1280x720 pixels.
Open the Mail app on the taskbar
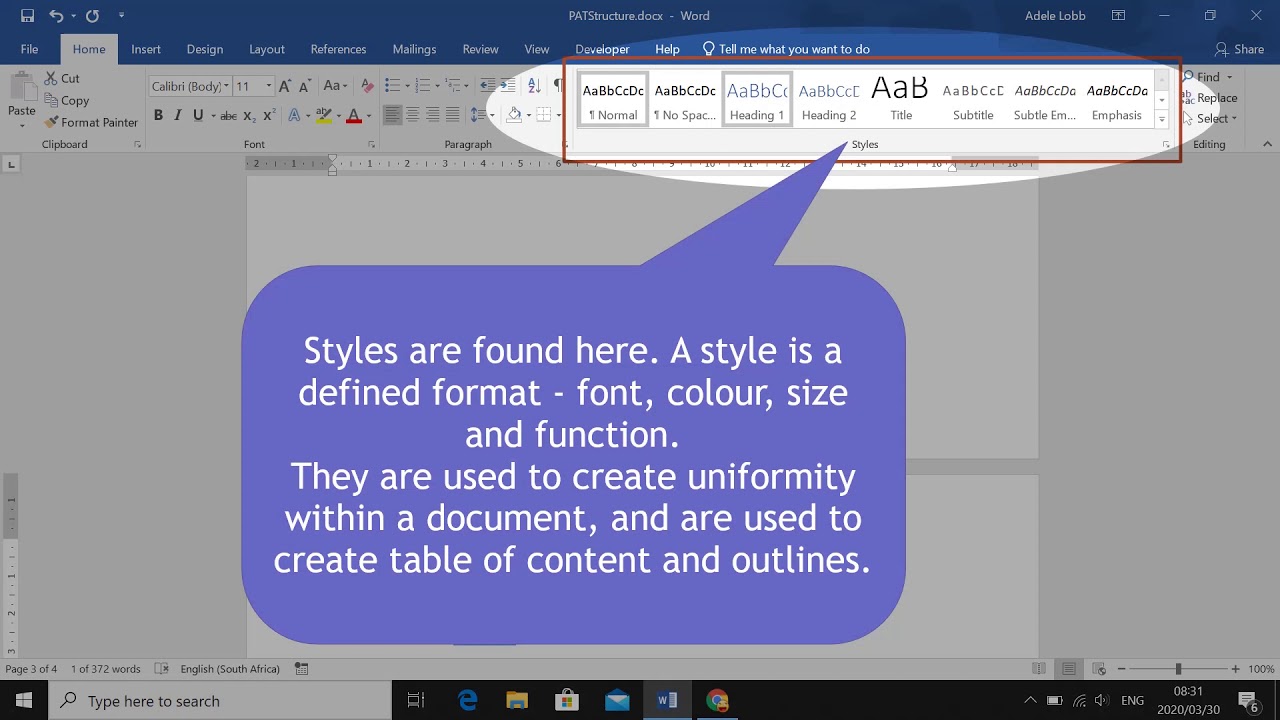click(x=617, y=700)
